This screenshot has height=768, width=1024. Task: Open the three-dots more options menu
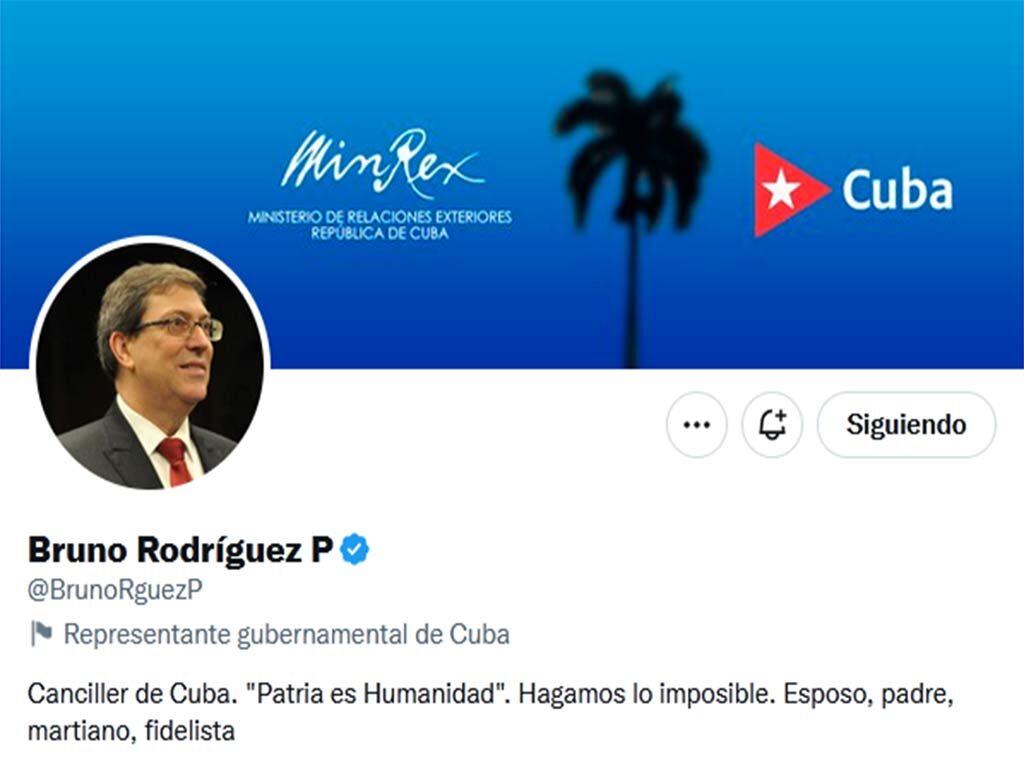(x=696, y=424)
